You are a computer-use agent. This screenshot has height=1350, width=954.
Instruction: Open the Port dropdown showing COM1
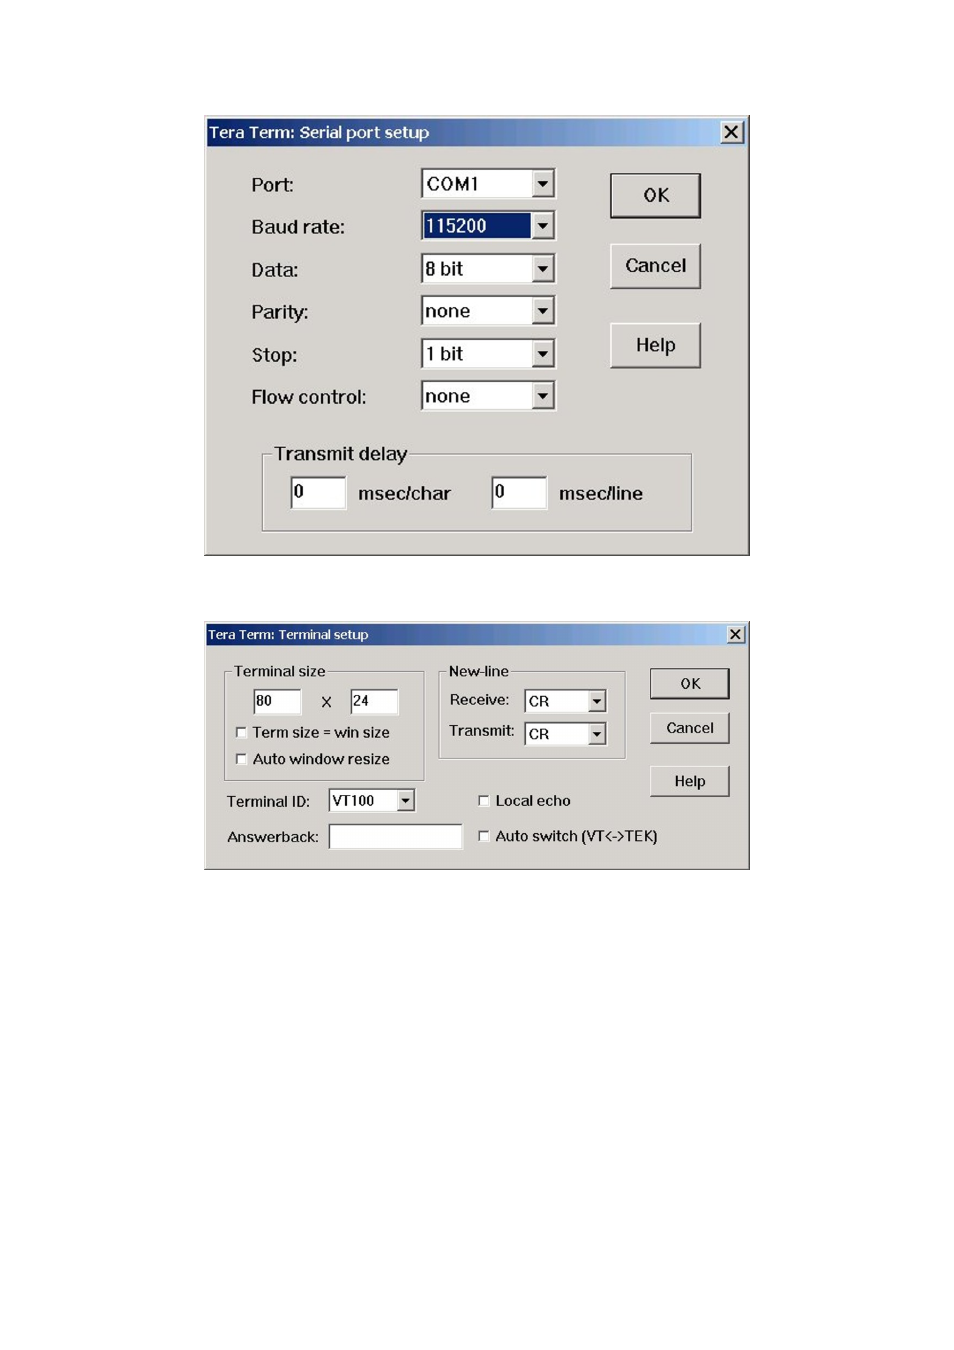tap(543, 184)
